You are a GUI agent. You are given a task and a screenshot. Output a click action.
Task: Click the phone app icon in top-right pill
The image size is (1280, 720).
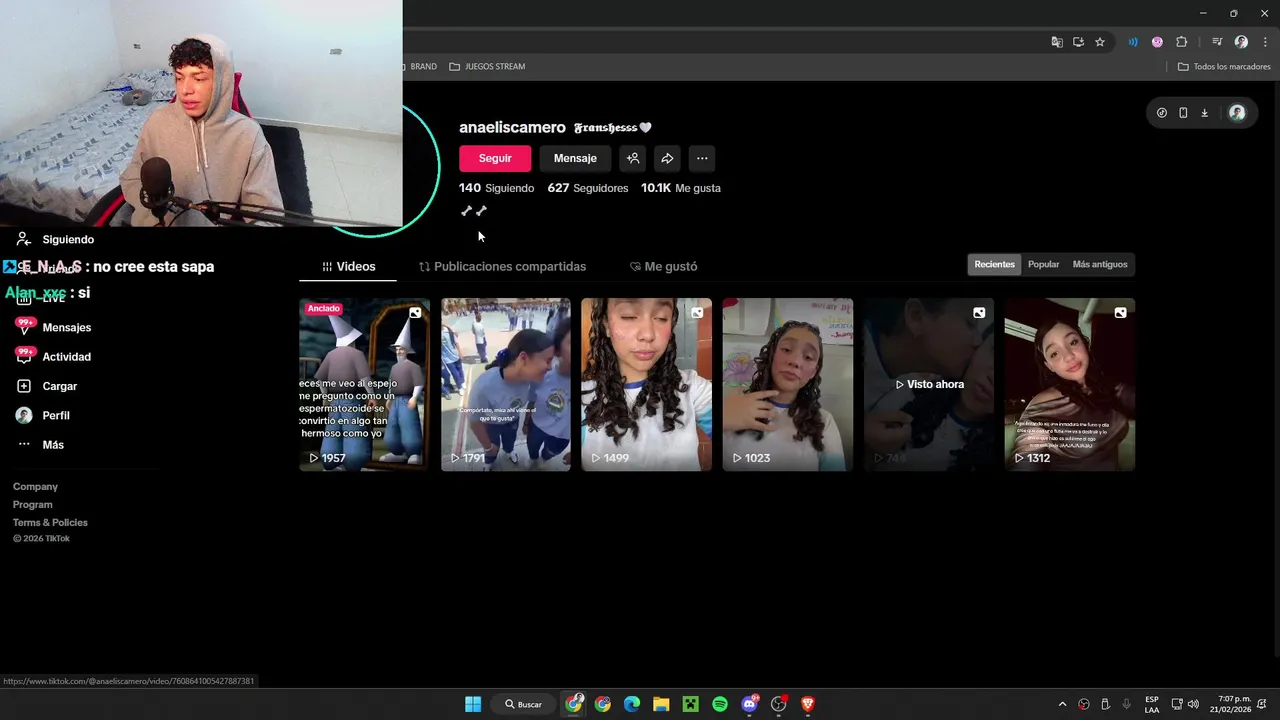click(1183, 113)
